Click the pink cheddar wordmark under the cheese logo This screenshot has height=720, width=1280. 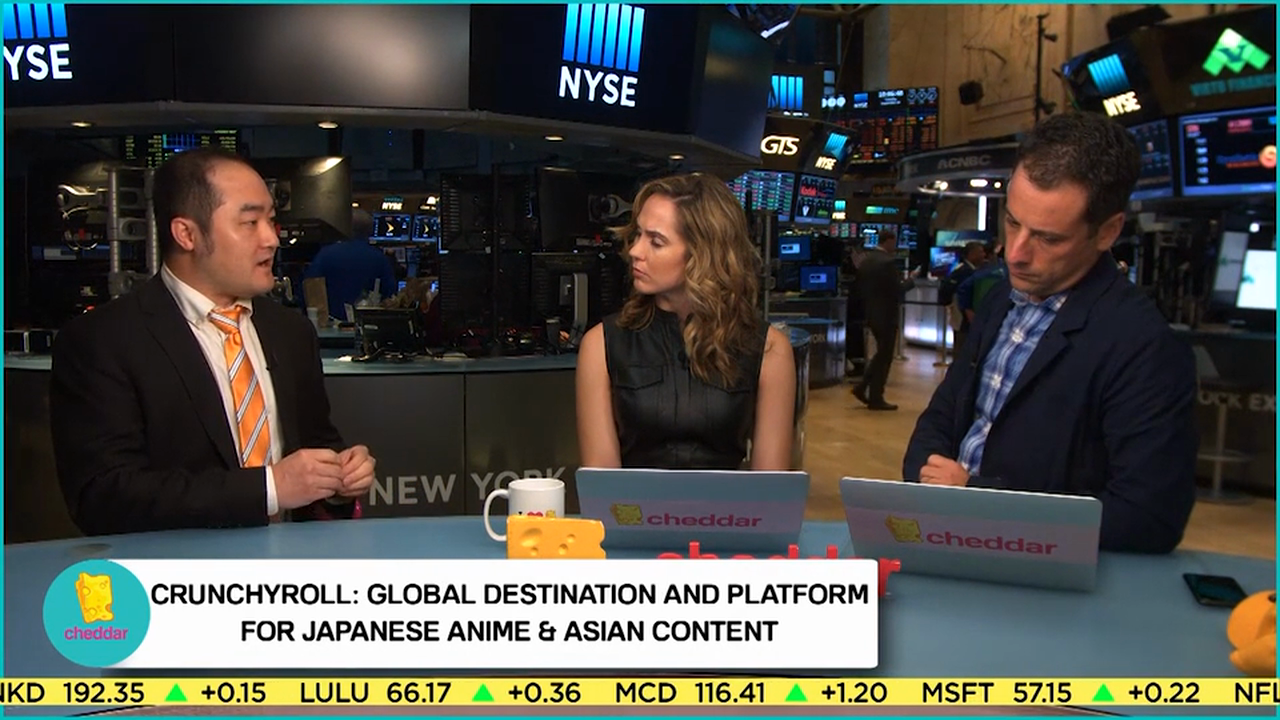[x=96, y=635]
